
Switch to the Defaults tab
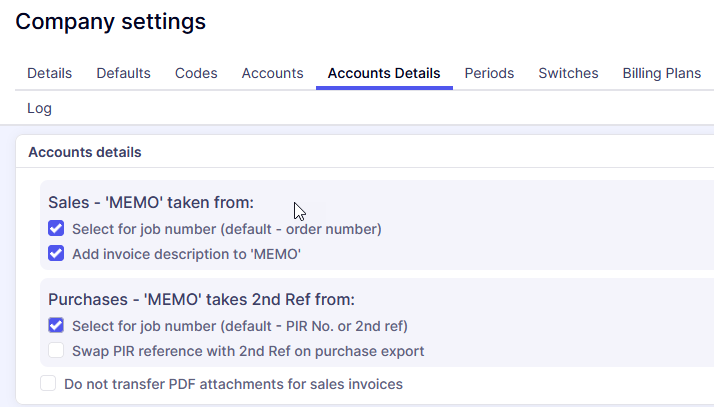pos(123,73)
